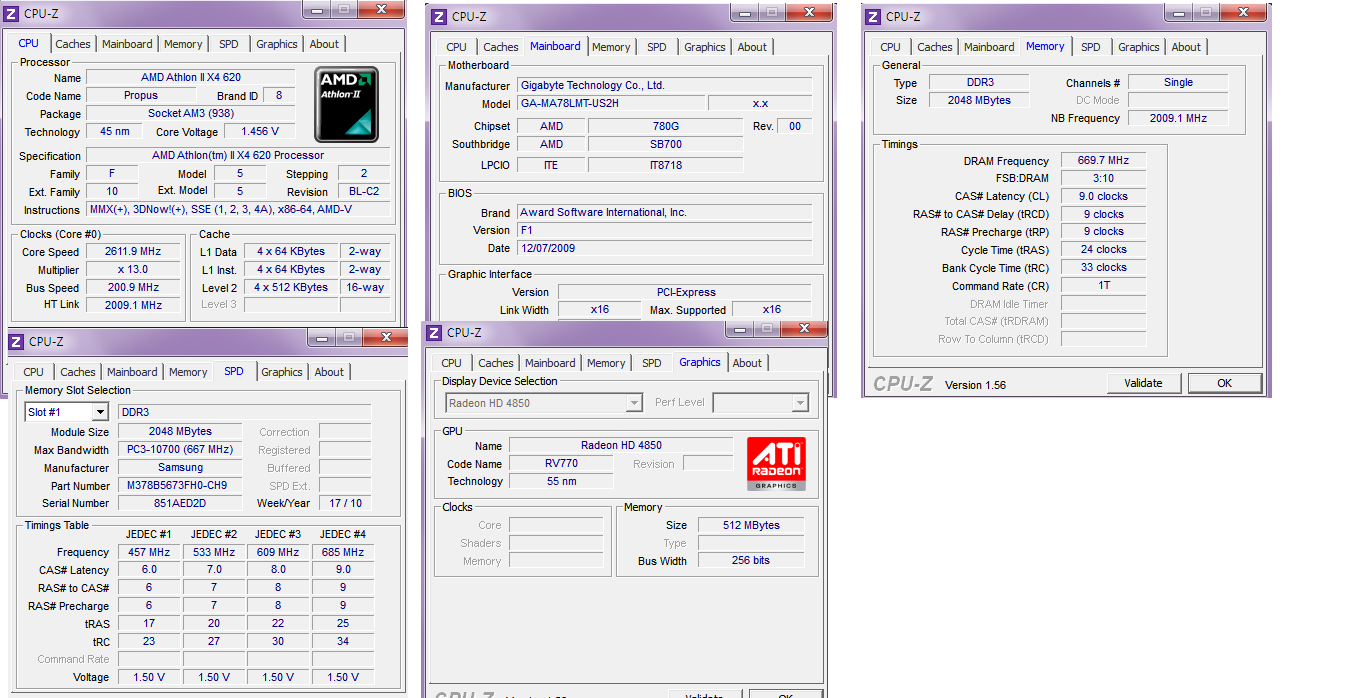Open Memory tab in the CPU window
The image size is (1359, 698).
point(183,44)
